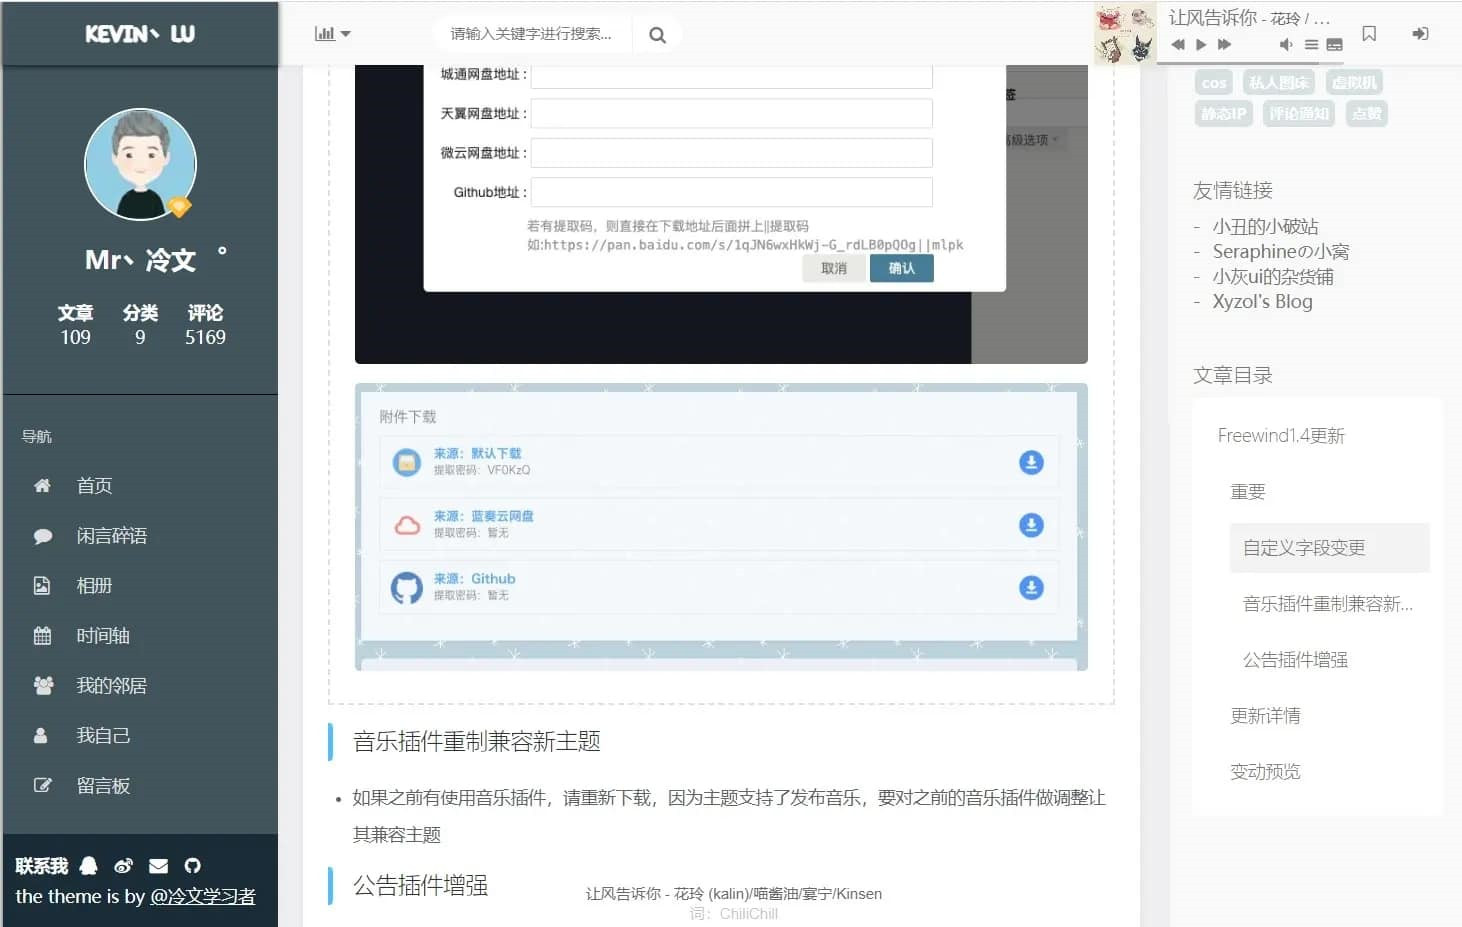The image size is (1462, 927).
Task: Click the KEVIN LU site logo
Action: (140, 34)
